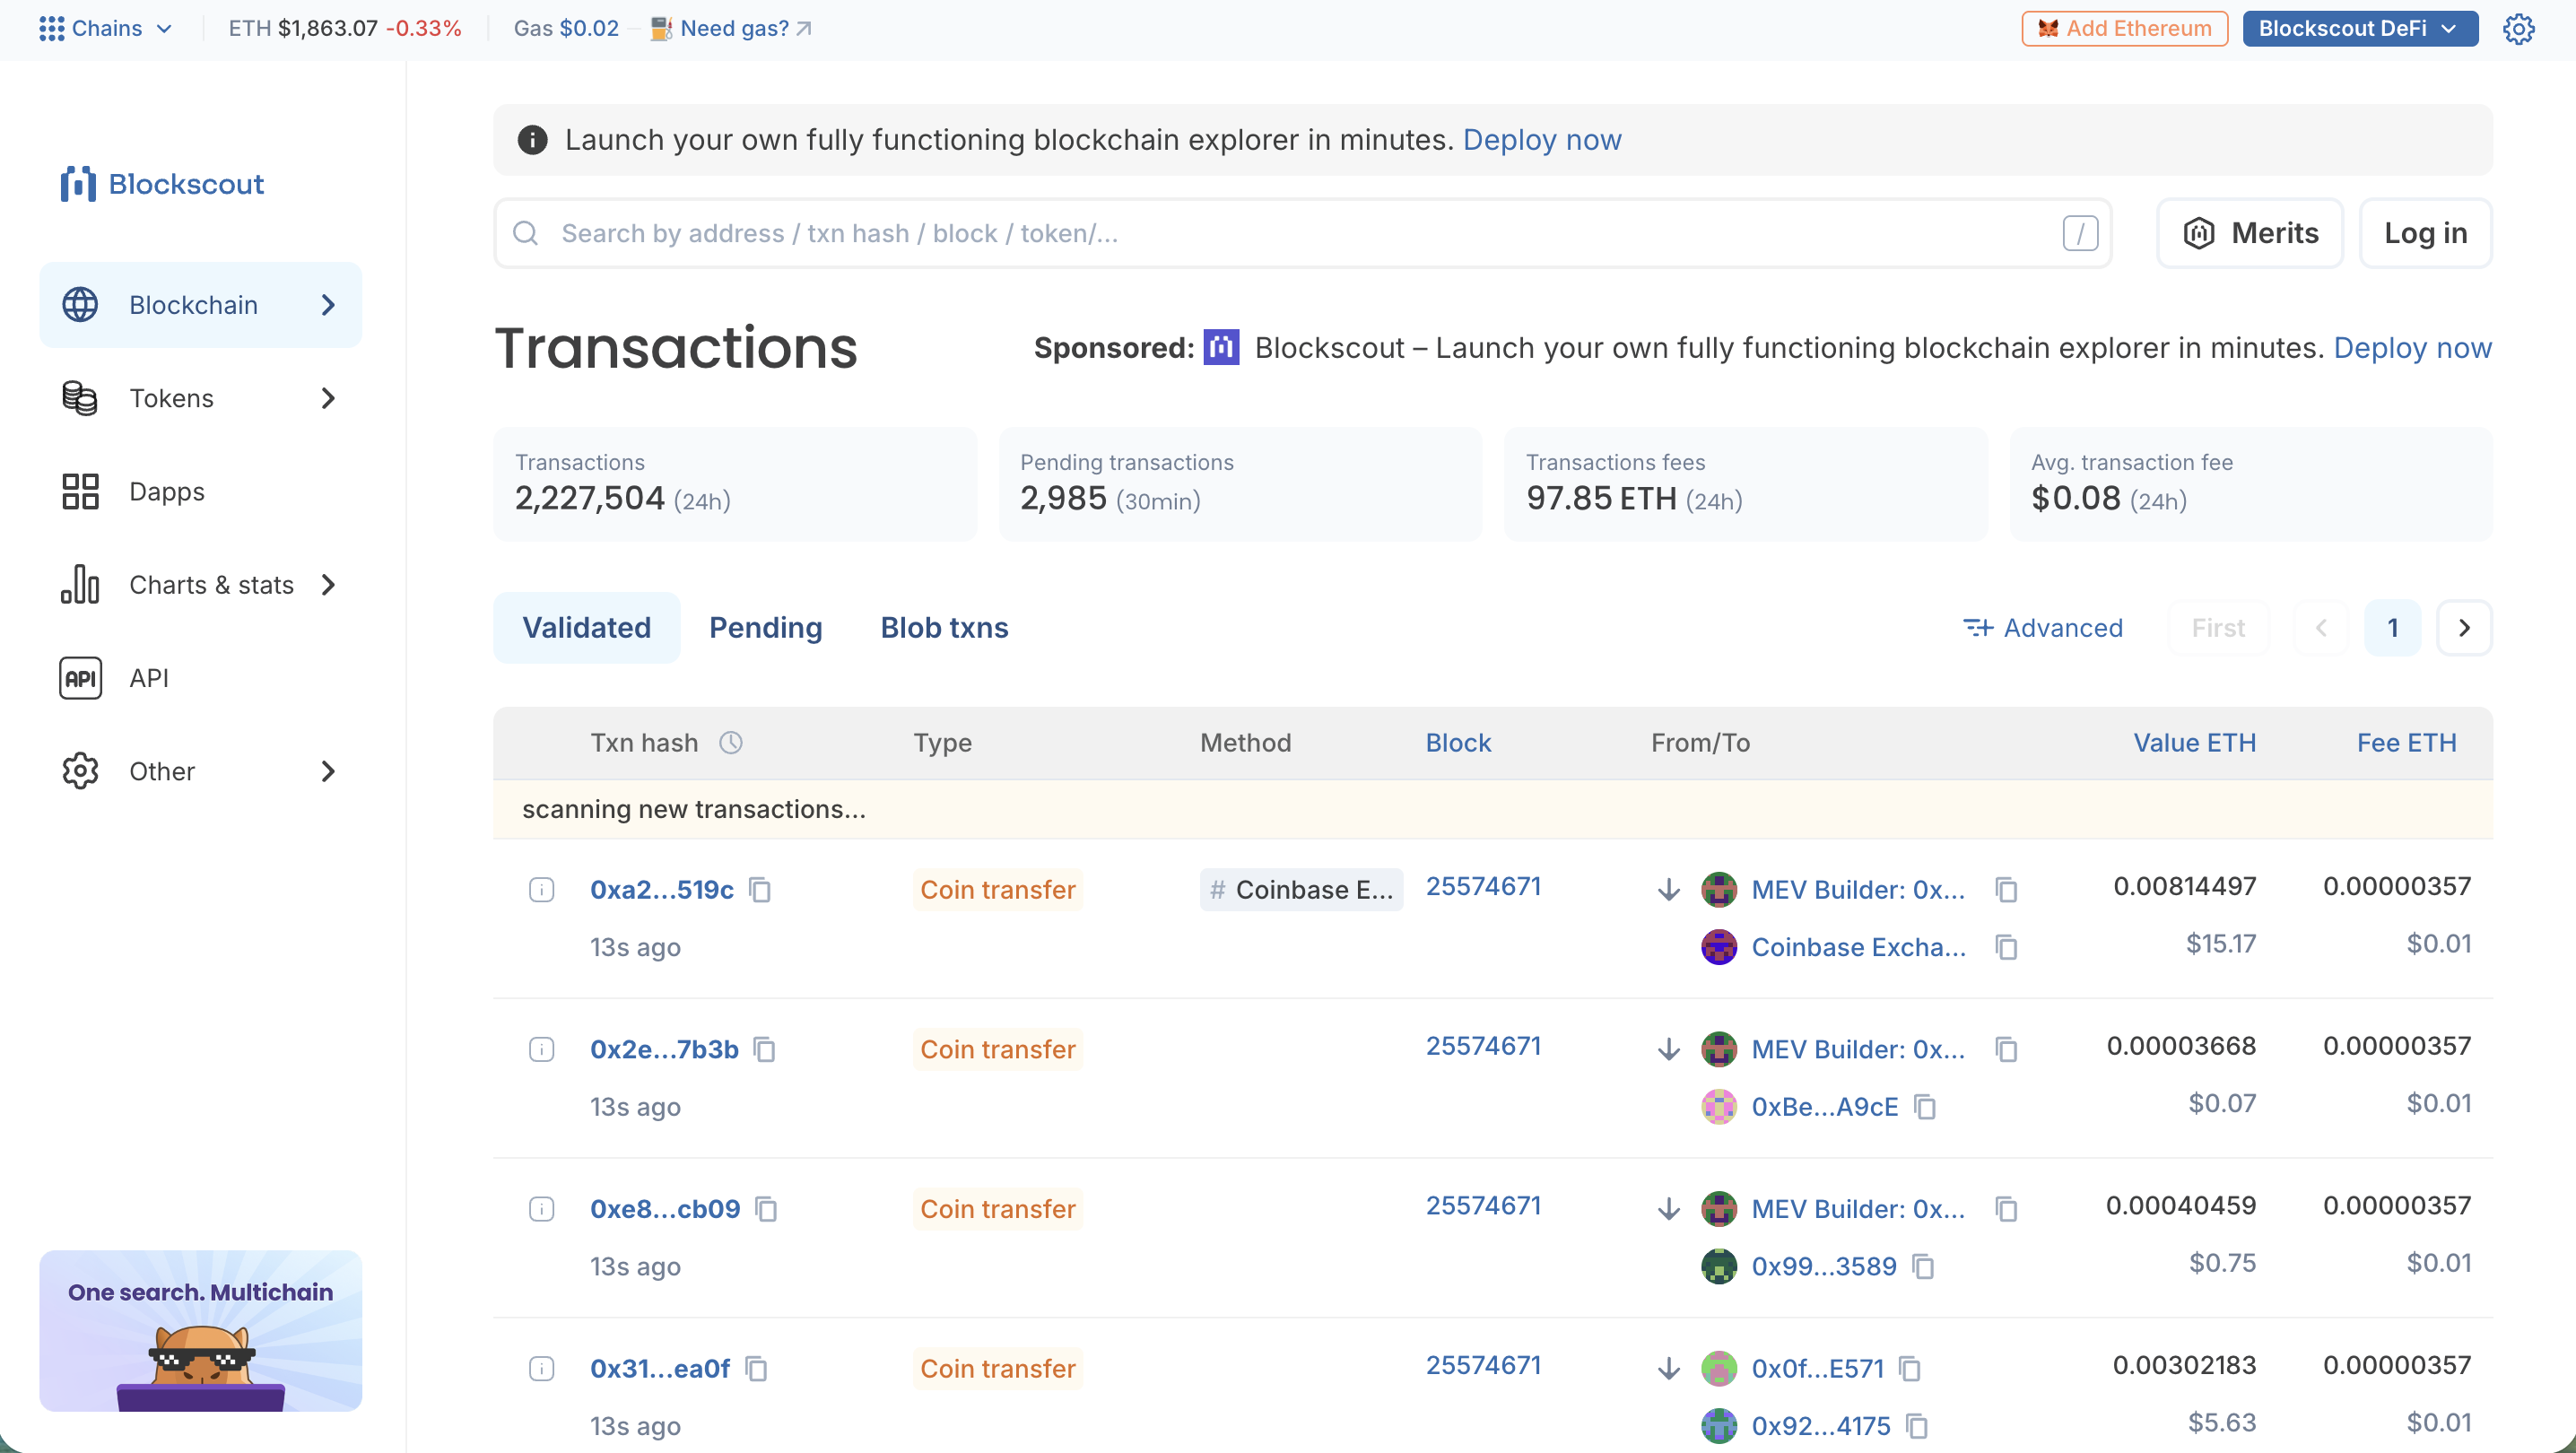Image resolution: width=2576 pixels, height=1453 pixels.
Task: Switch to the Blob txns tab
Action: (x=945, y=628)
